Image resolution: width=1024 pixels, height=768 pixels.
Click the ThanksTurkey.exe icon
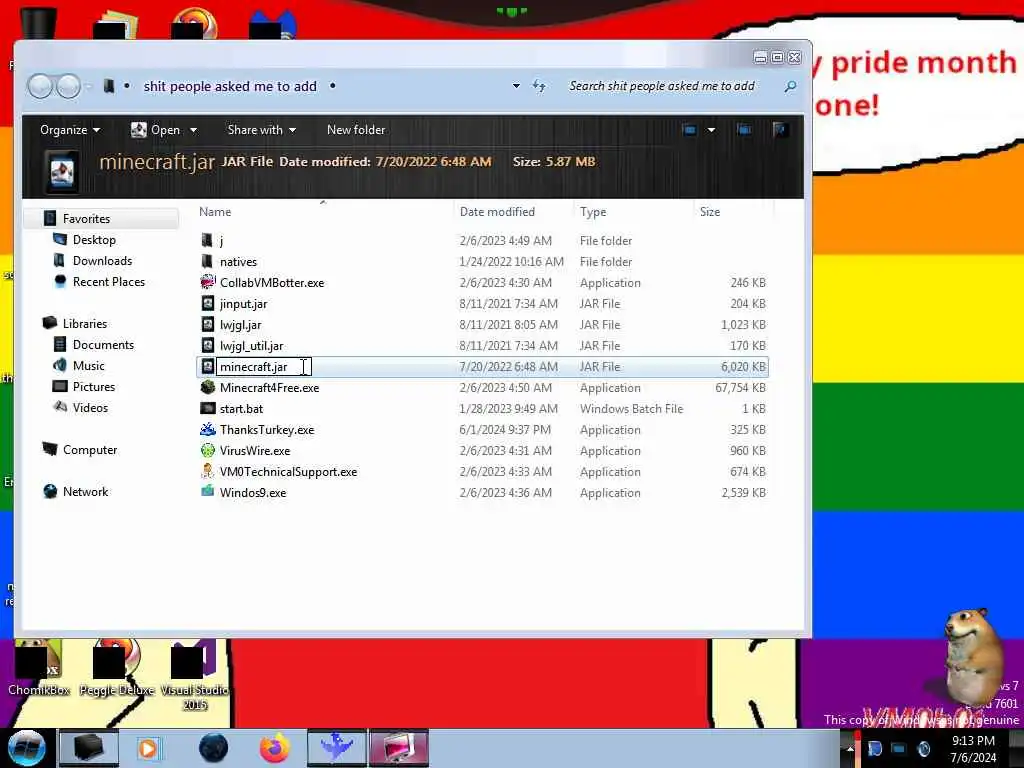[208, 429]
